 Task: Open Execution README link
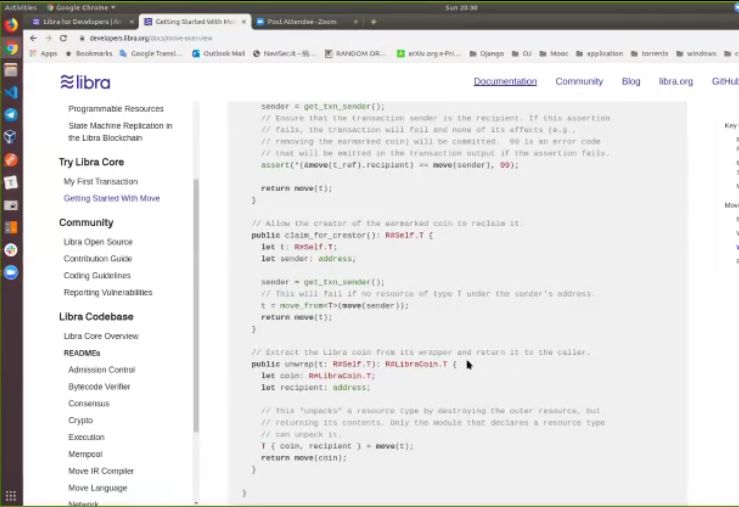tap(86, 437)
